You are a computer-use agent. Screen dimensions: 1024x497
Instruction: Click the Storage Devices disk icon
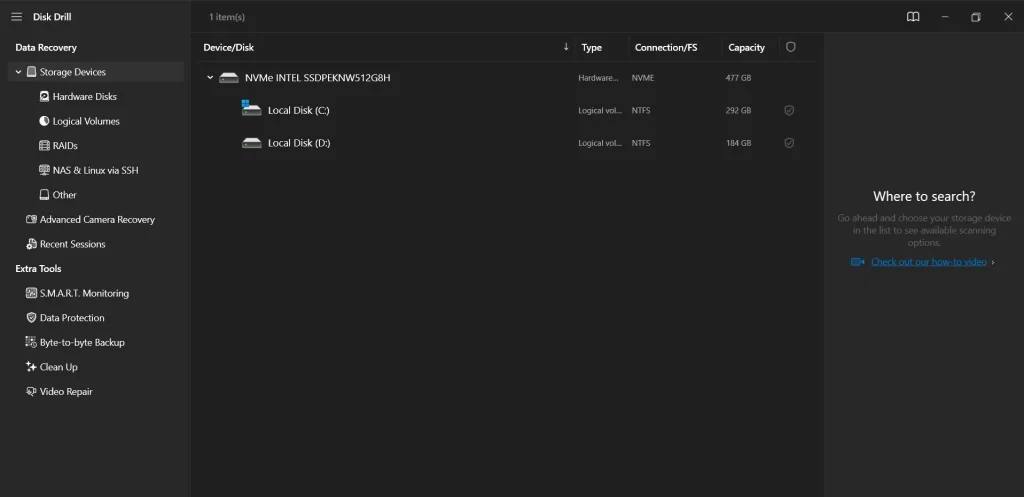31,72
